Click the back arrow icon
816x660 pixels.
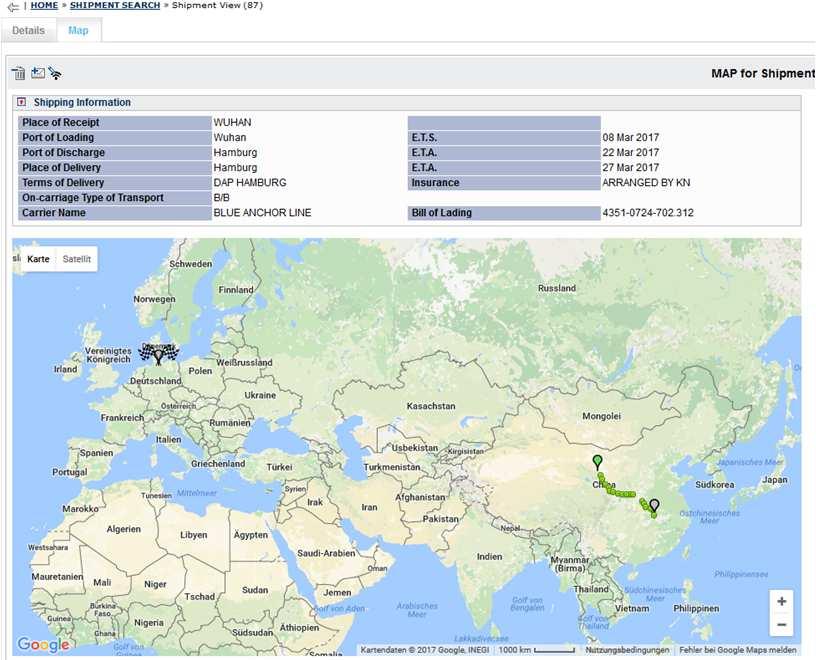pos(13,6)
